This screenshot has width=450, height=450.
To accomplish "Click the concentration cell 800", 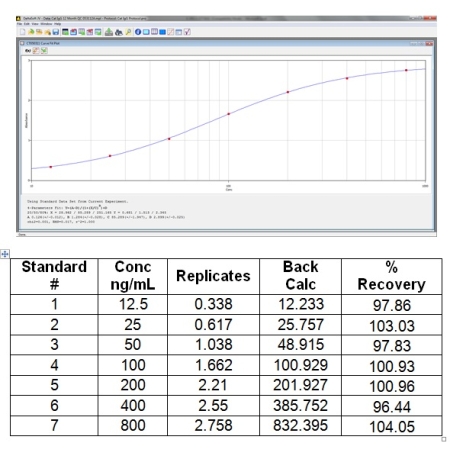I will (133, 426).
